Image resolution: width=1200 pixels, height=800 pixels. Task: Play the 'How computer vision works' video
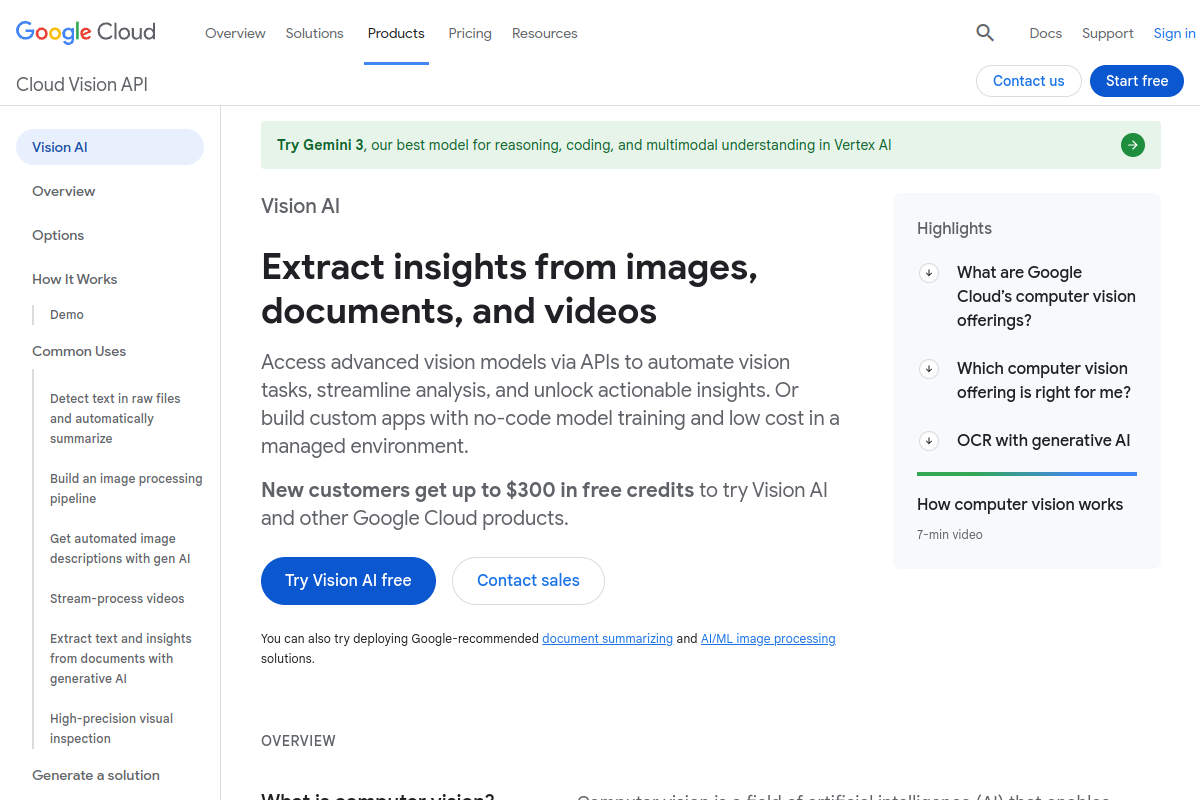(x=1020, y=504)
